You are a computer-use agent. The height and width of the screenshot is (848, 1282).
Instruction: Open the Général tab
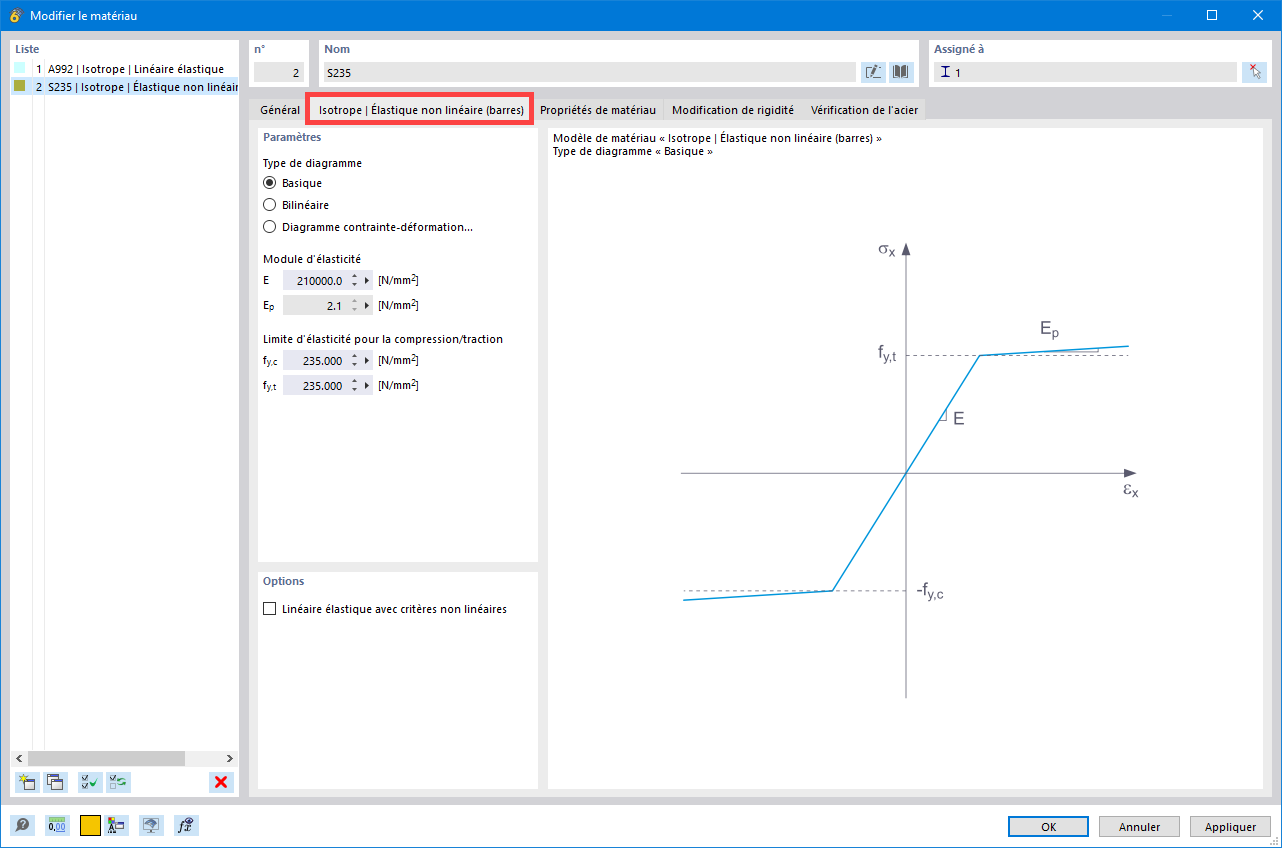280,110
